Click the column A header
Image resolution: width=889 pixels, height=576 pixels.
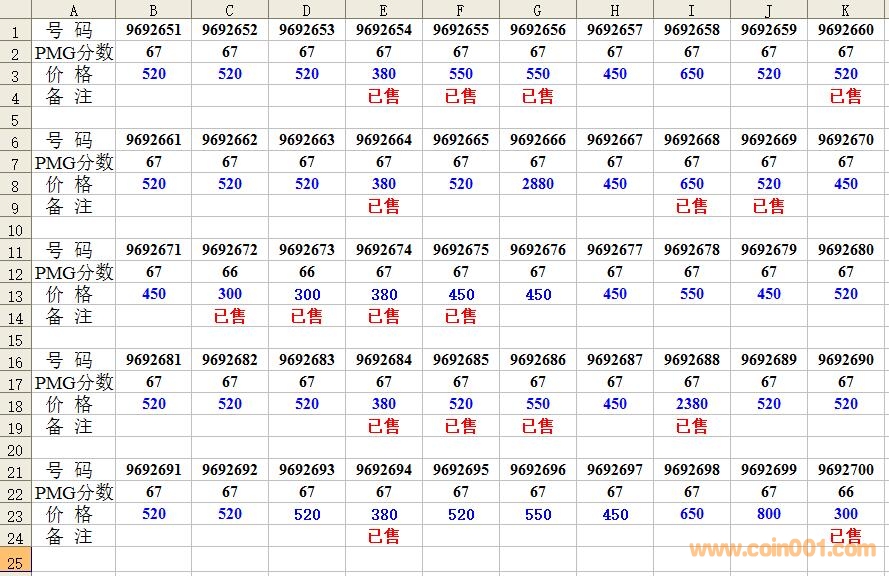(x=73, y=10)
